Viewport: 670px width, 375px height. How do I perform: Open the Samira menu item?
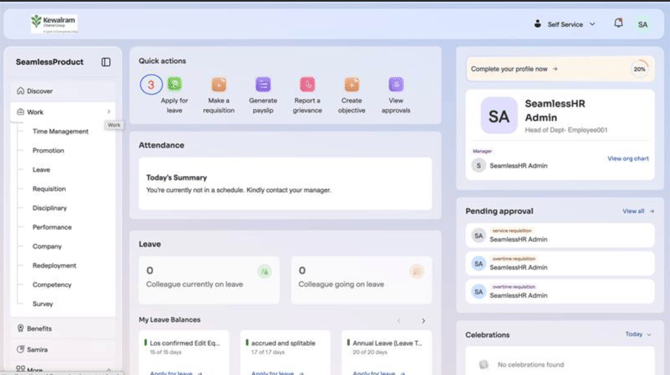(x=63, y=349)
